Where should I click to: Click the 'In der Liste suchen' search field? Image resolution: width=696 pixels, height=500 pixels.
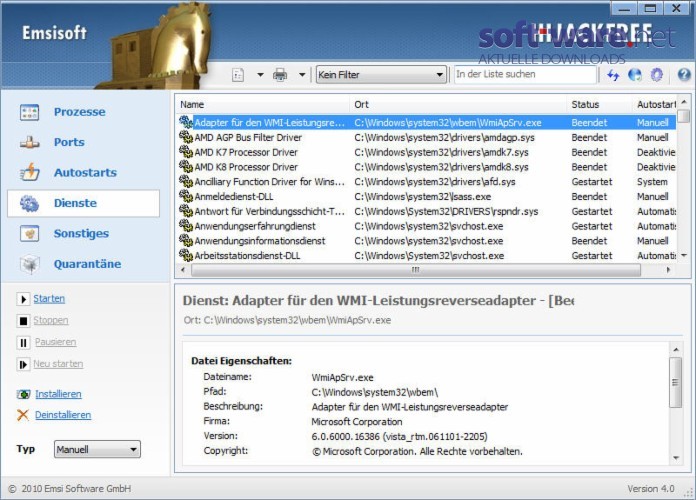pos(525,75)
